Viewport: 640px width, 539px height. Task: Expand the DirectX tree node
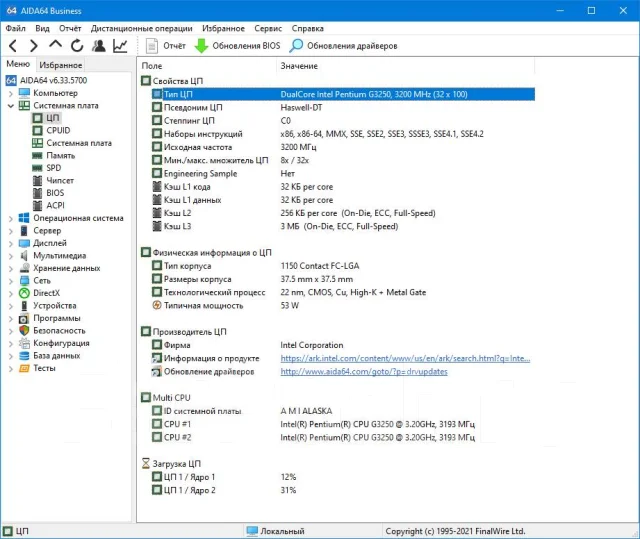[x=11, y=293]
